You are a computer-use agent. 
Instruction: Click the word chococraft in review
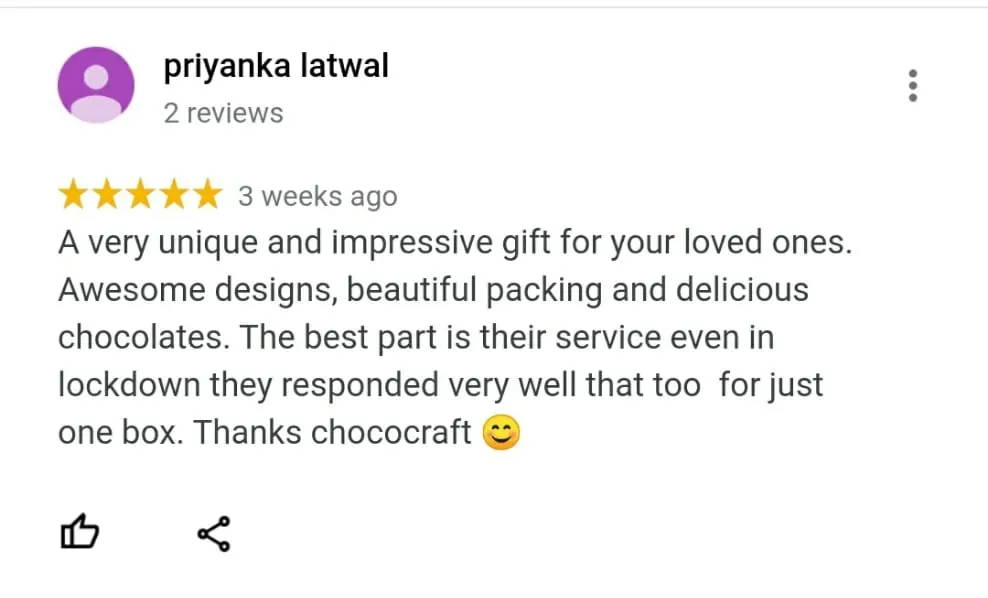point(391,433)
